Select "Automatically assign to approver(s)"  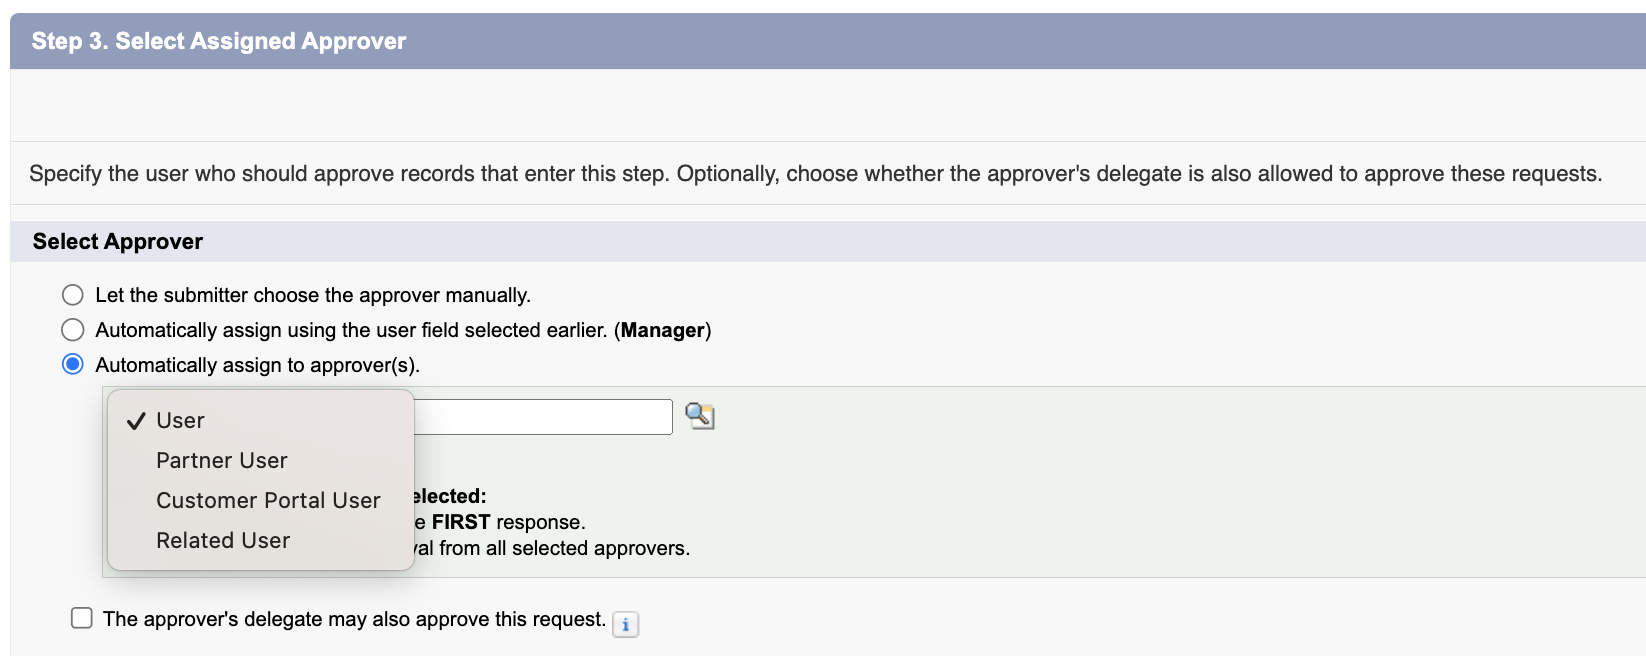pyautogui.click(x=72, y=364)
